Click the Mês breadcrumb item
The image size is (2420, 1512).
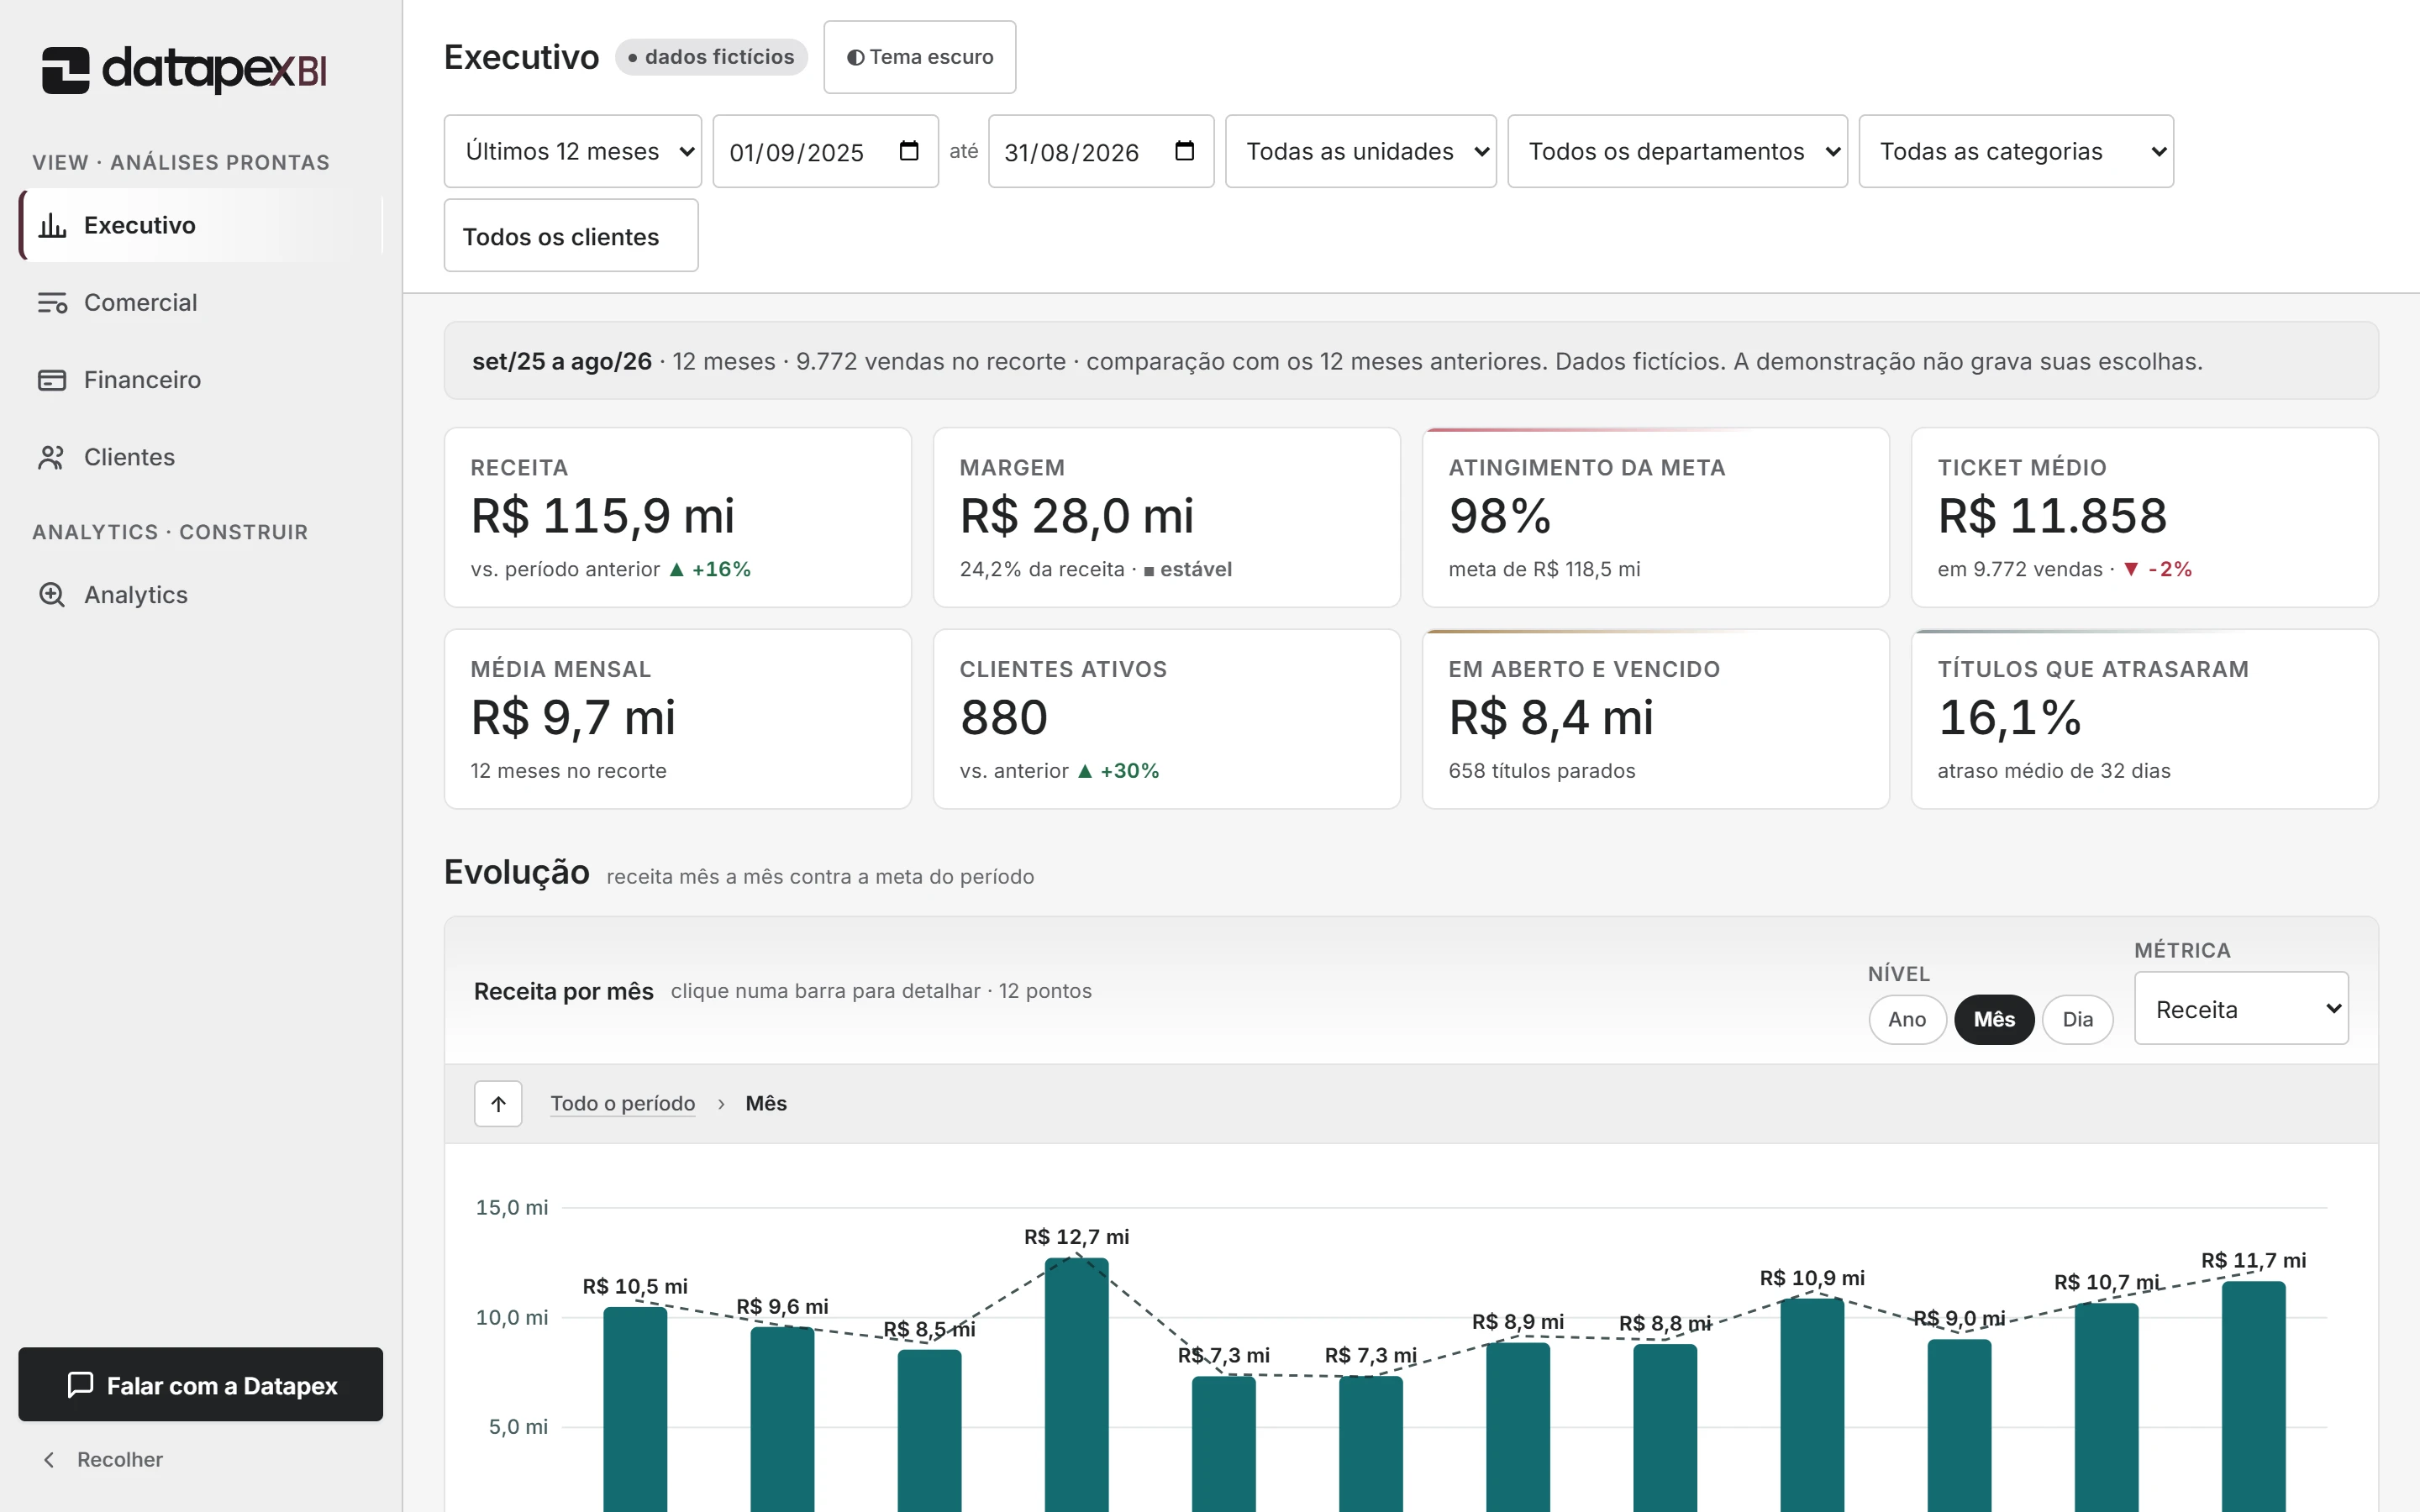pos(766,1104)
